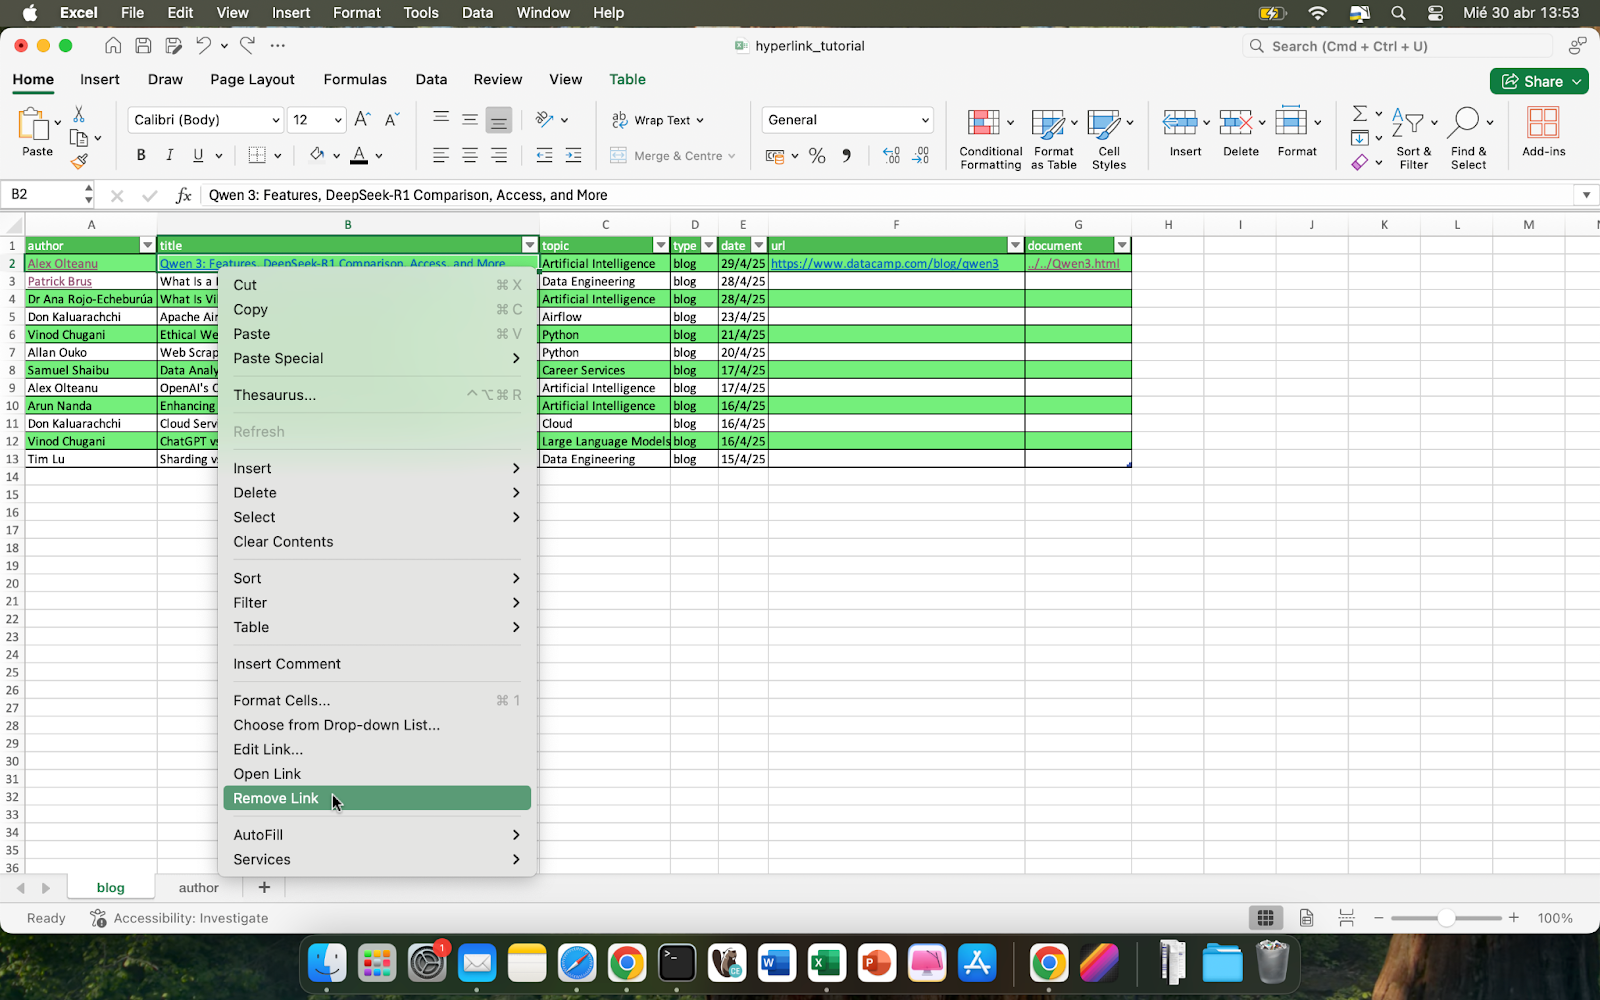This screenshot has height=1000, width=1600.
Task: Expand the Paste Special submenu
Action: (x=377, y=358)
